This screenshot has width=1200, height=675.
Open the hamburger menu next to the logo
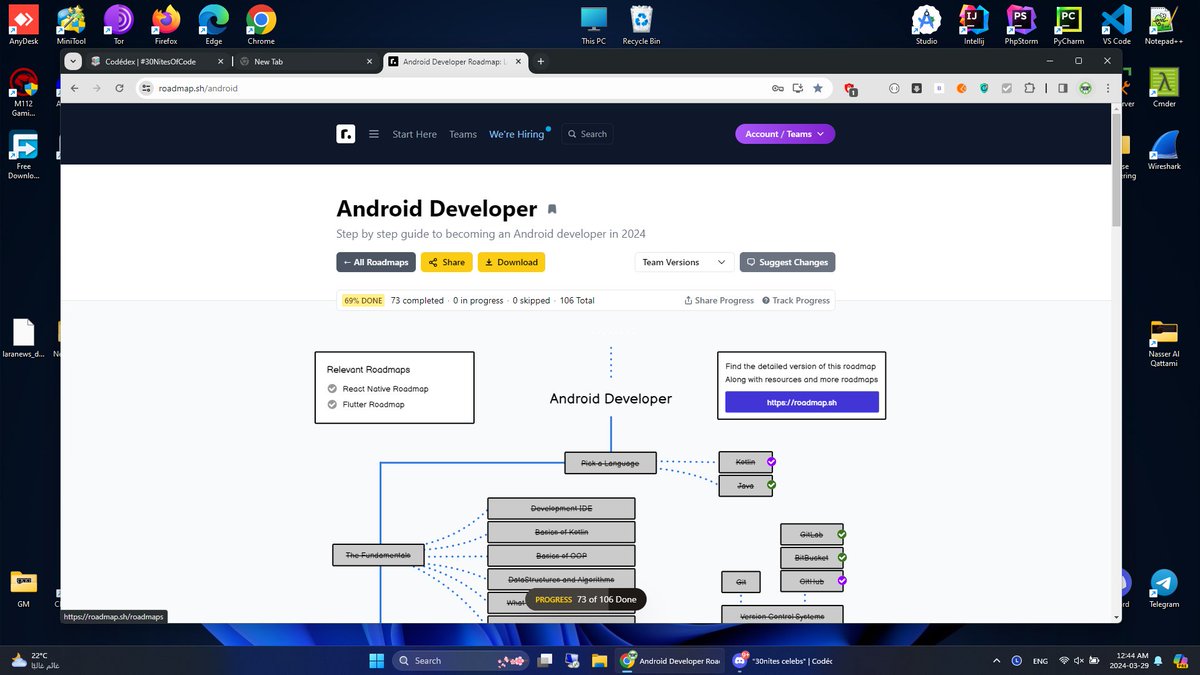(373, 133)
